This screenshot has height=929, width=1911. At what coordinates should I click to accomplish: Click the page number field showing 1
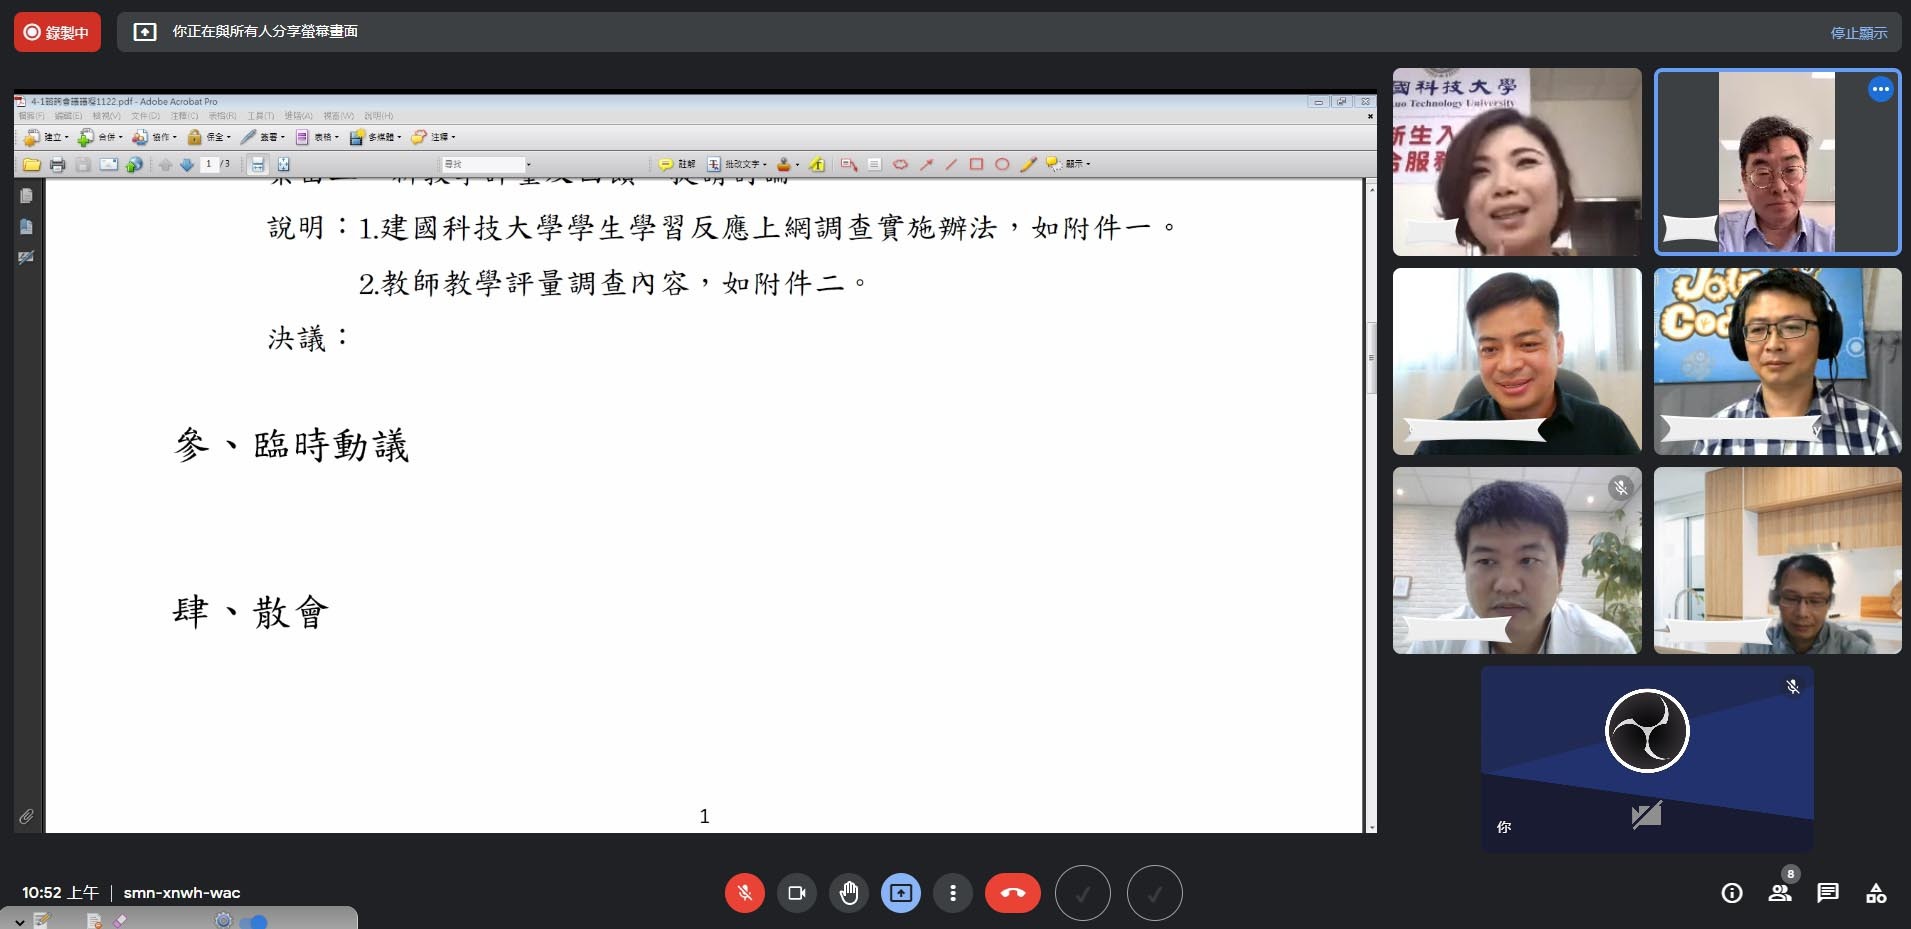208,164
